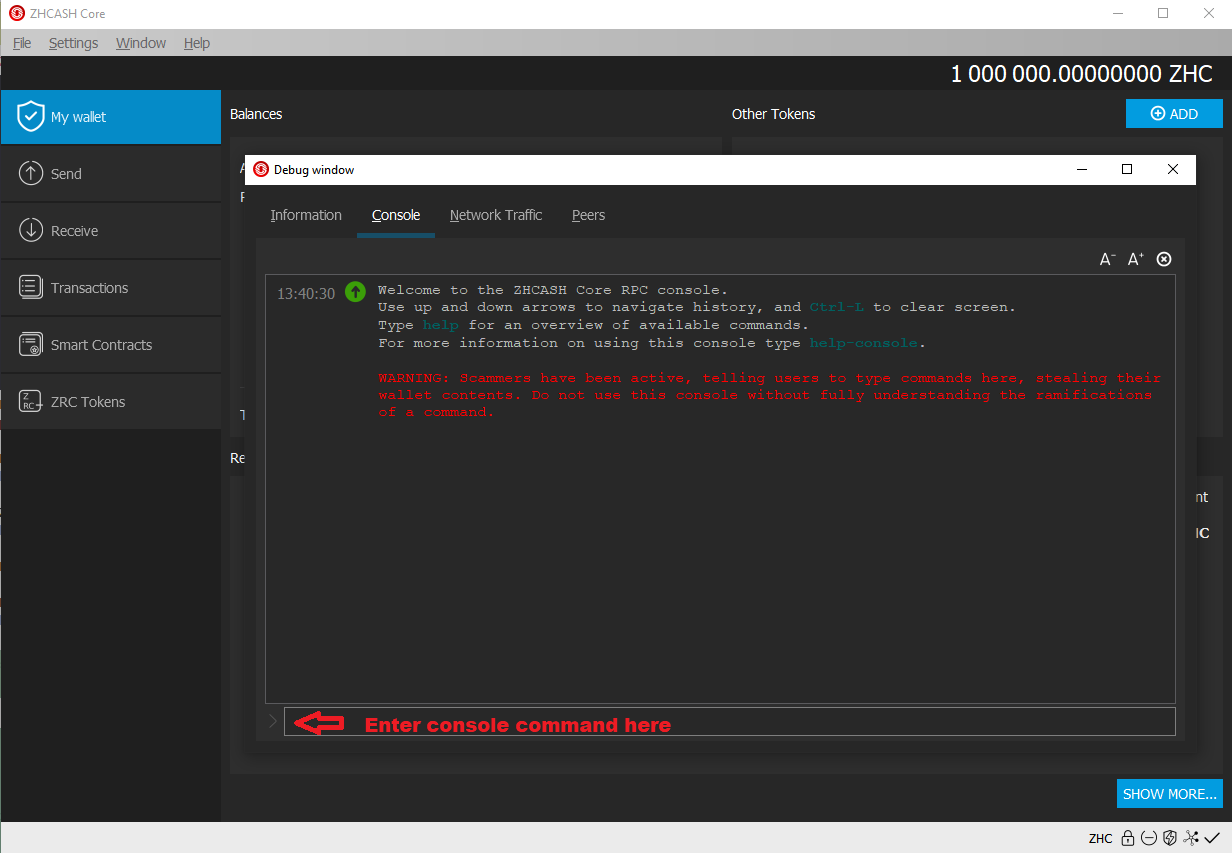Open the Peers tab
1232x853 pixels.
click(x=588, y=215)
